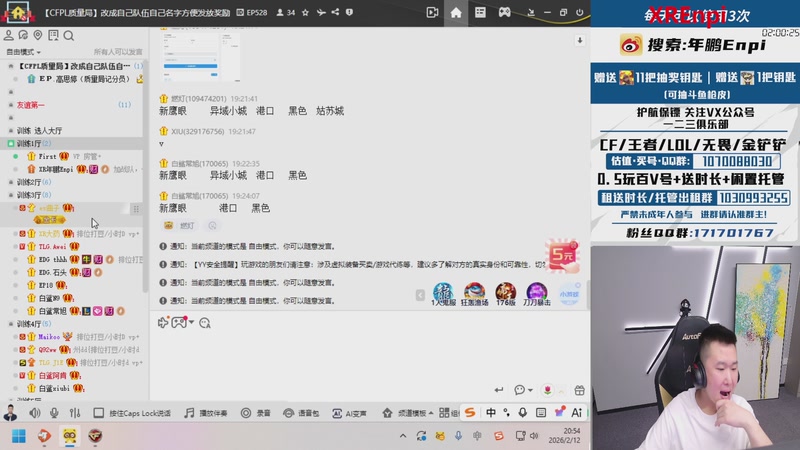Open the 1大鬼服 game icon

tap(443, 294)
